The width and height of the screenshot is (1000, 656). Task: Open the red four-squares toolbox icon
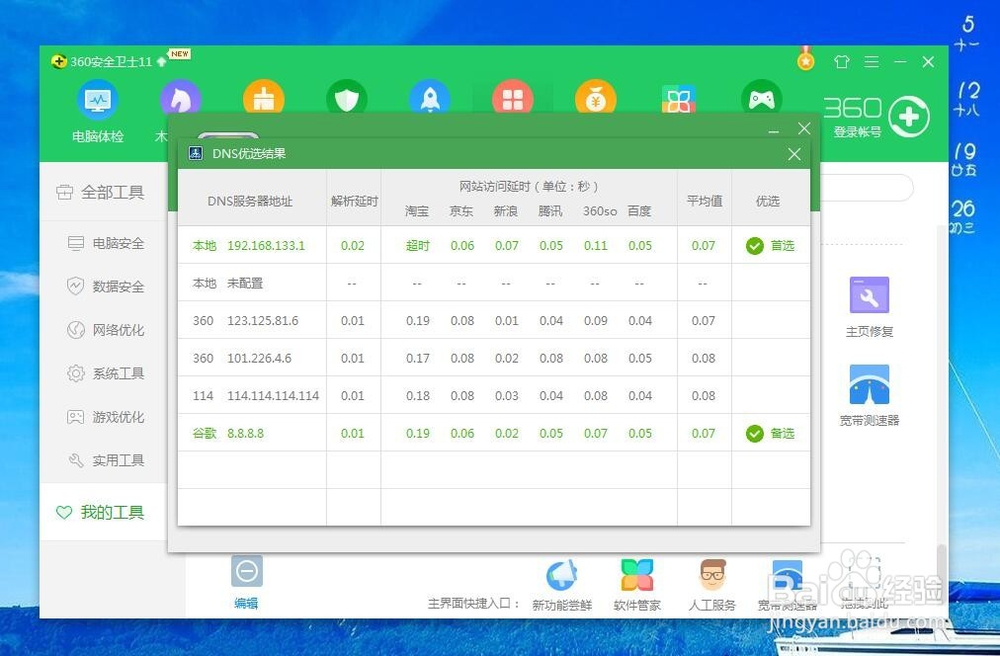pyautogui.click(x=513, y=98)
